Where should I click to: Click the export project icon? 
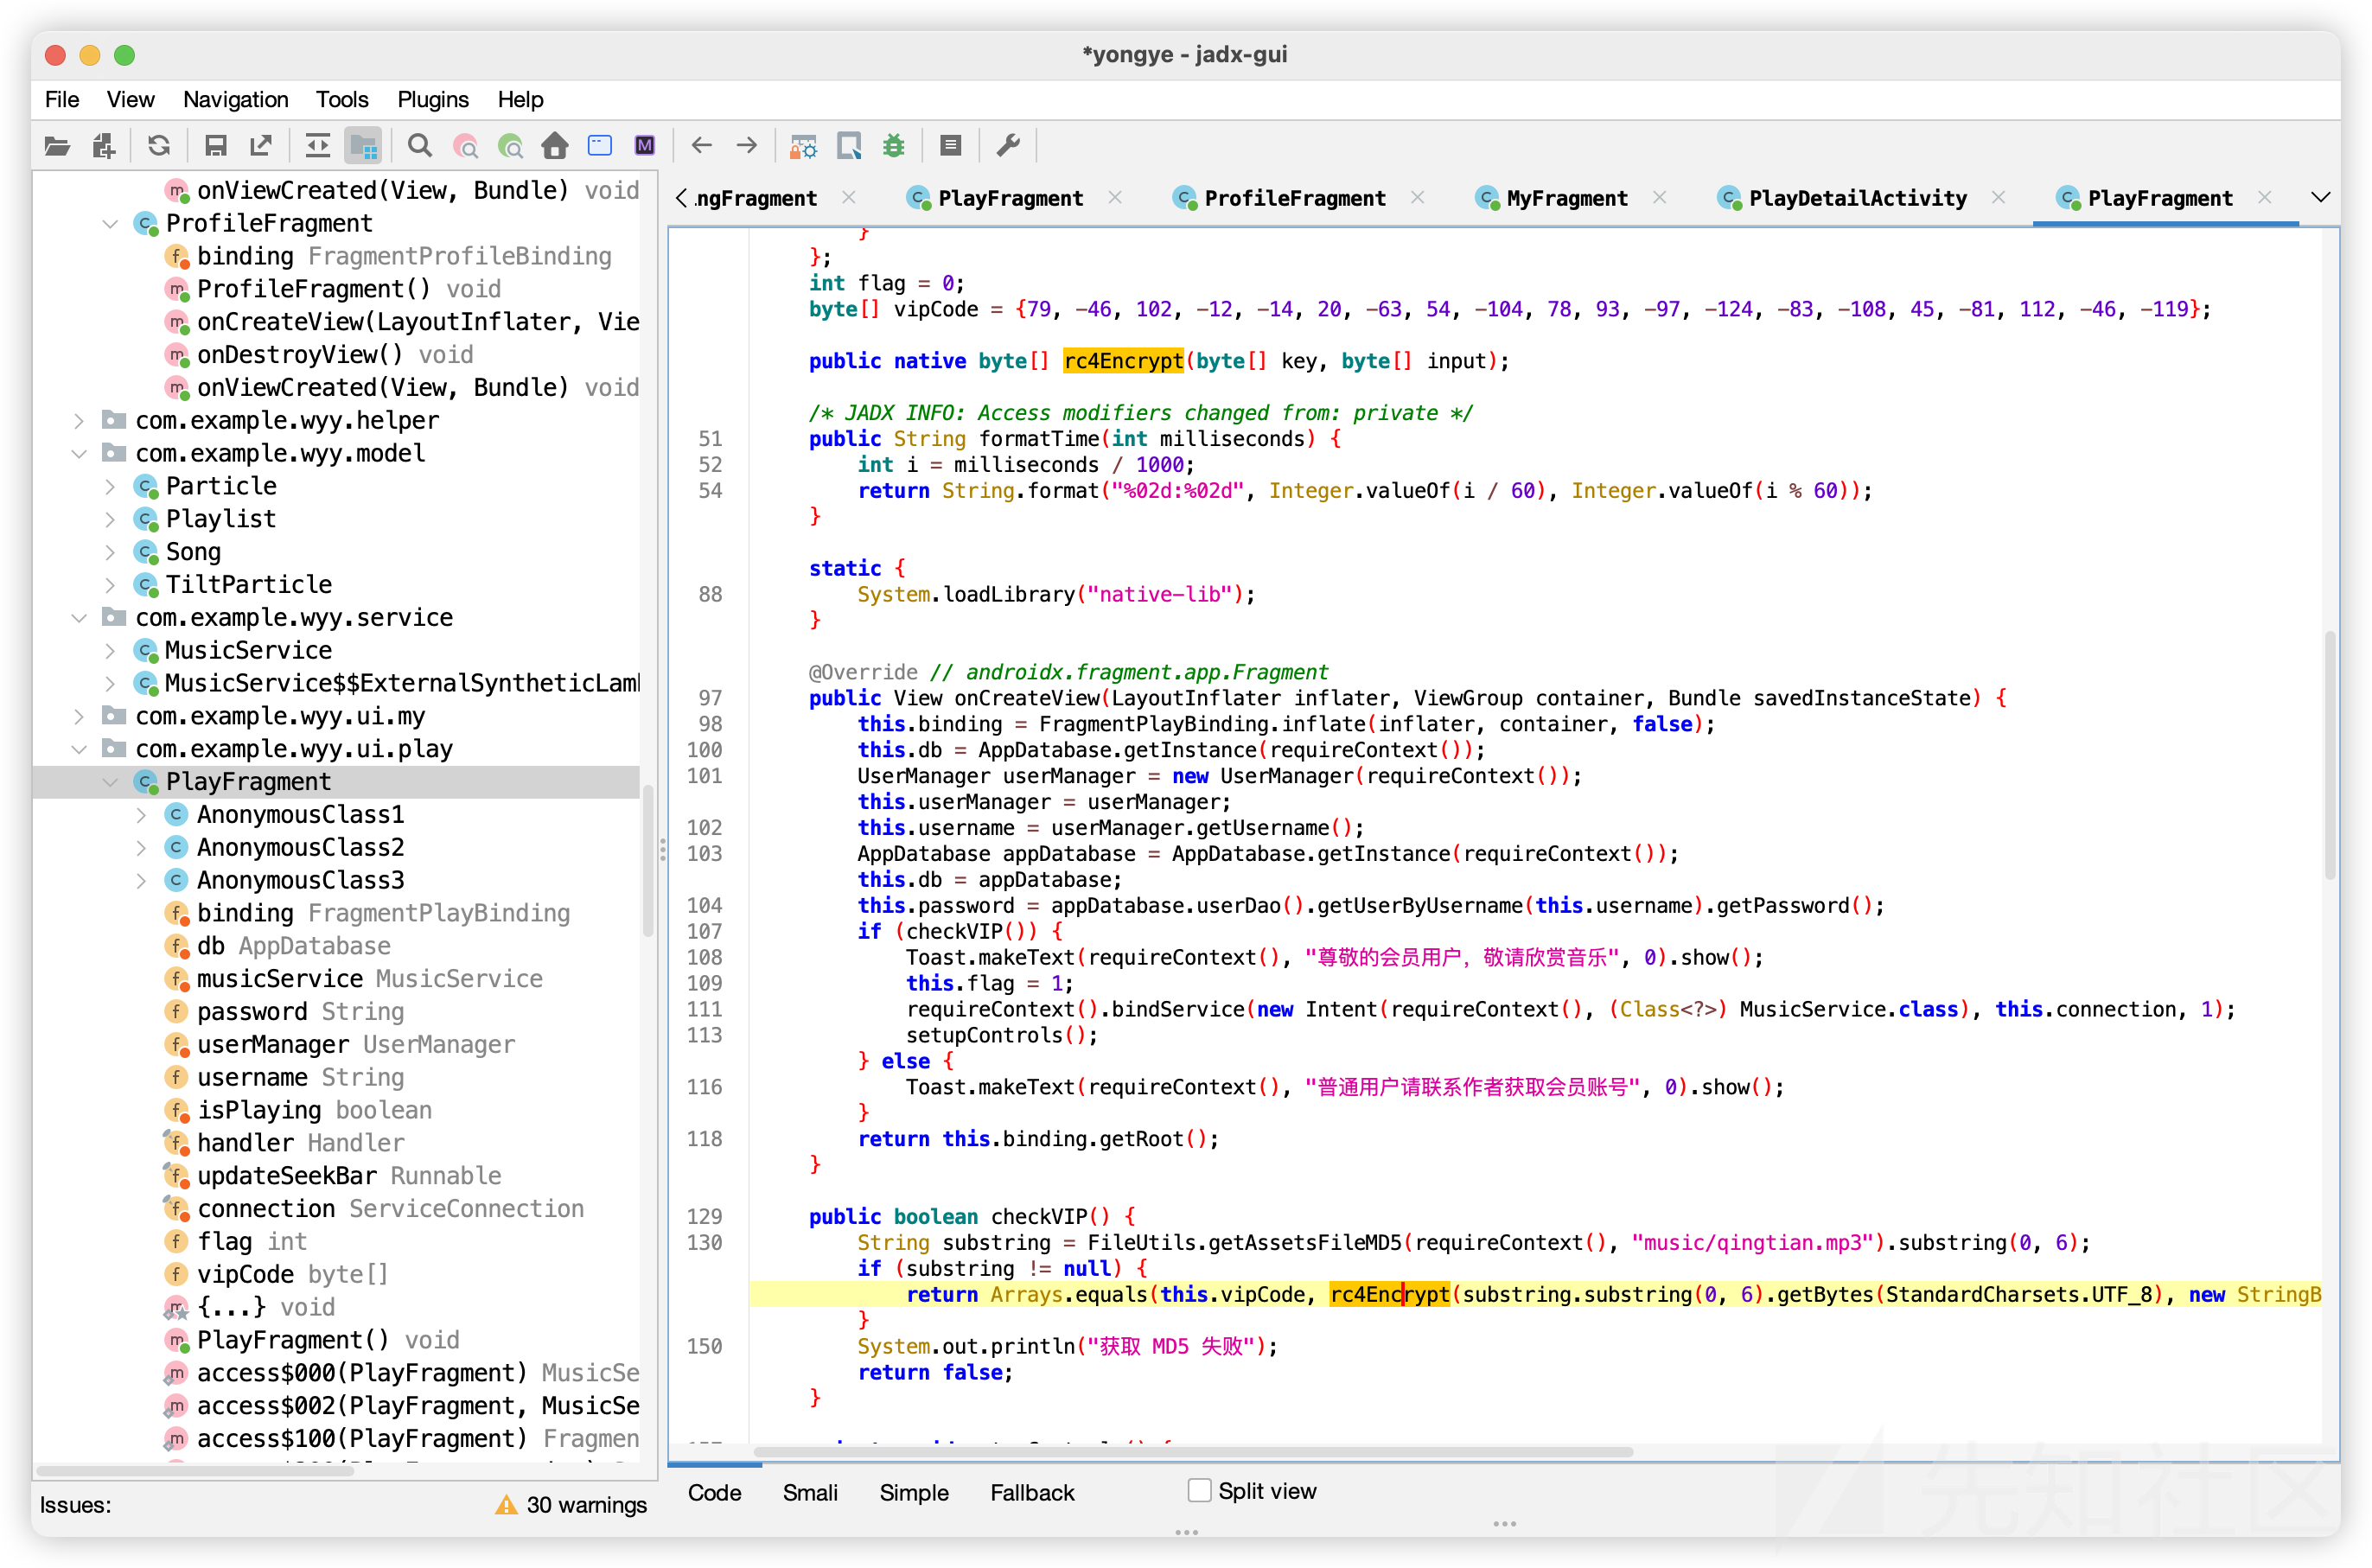(261, 146)
